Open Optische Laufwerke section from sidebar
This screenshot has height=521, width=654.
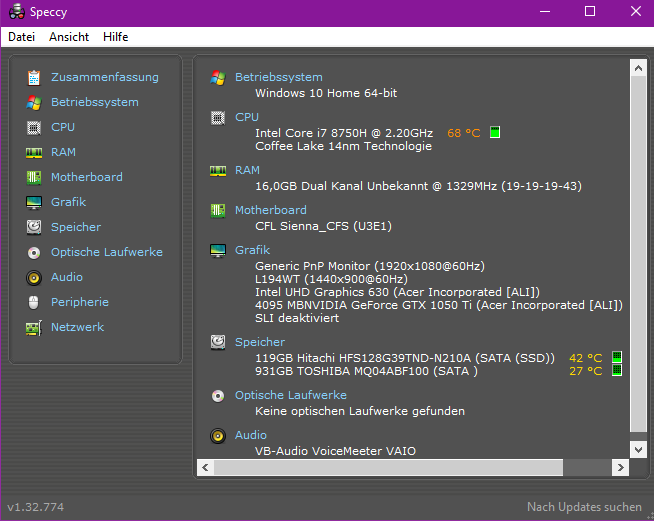click(x=107, y=252)
